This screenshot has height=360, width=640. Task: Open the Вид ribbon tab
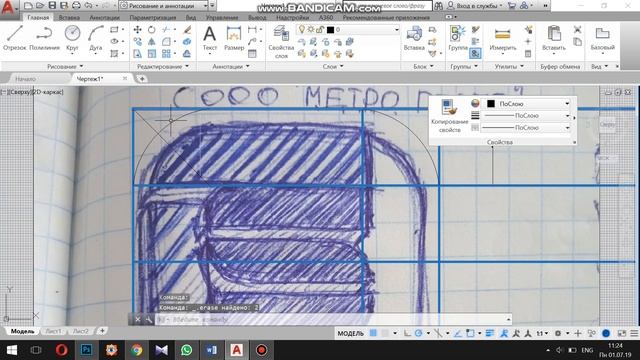[191, 18]
